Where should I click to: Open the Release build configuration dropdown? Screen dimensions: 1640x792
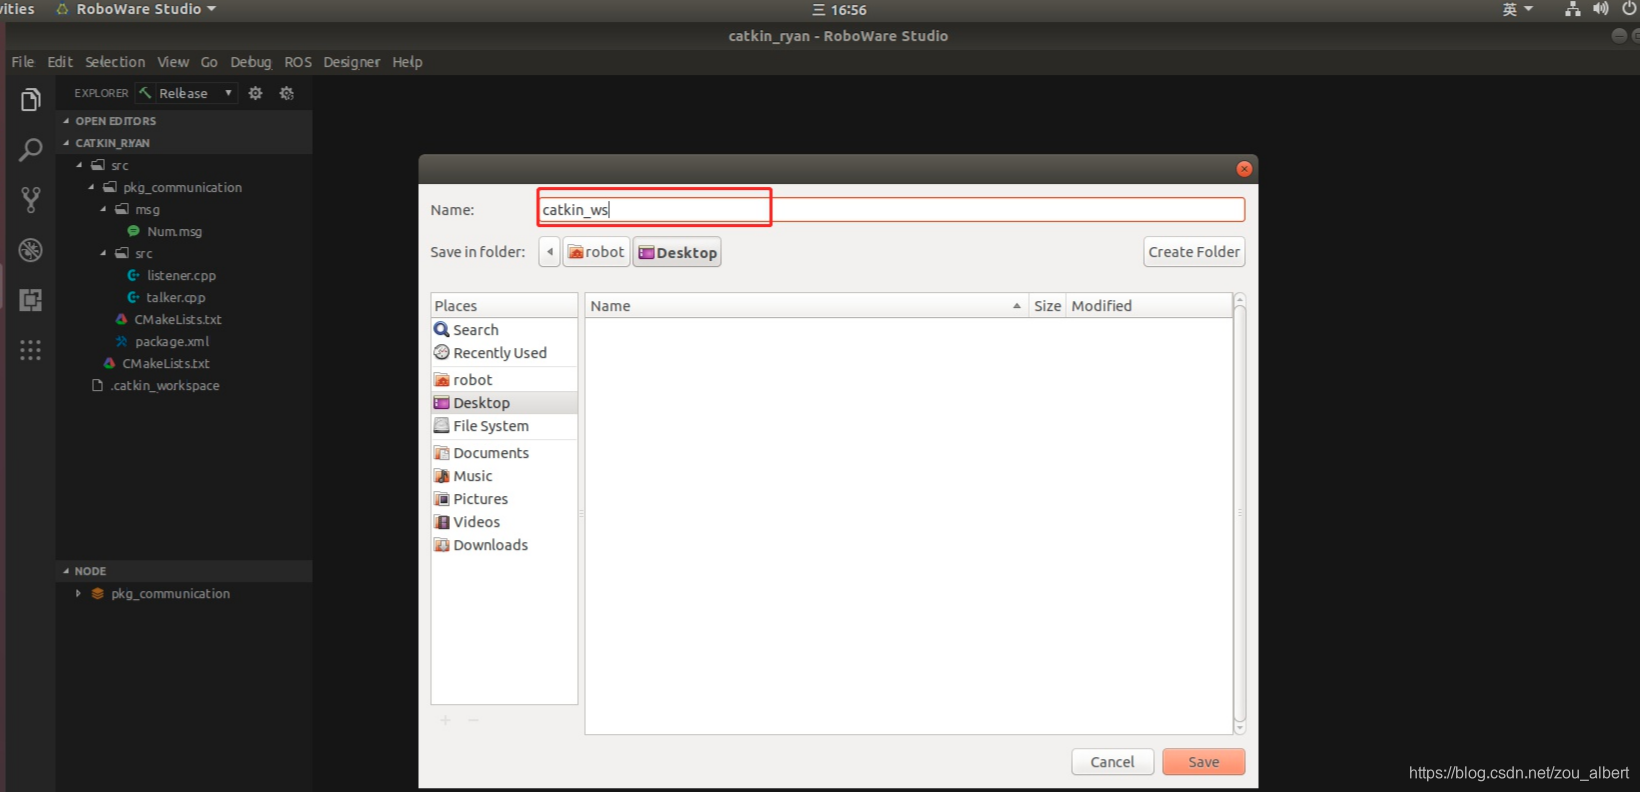pos(196,93)
